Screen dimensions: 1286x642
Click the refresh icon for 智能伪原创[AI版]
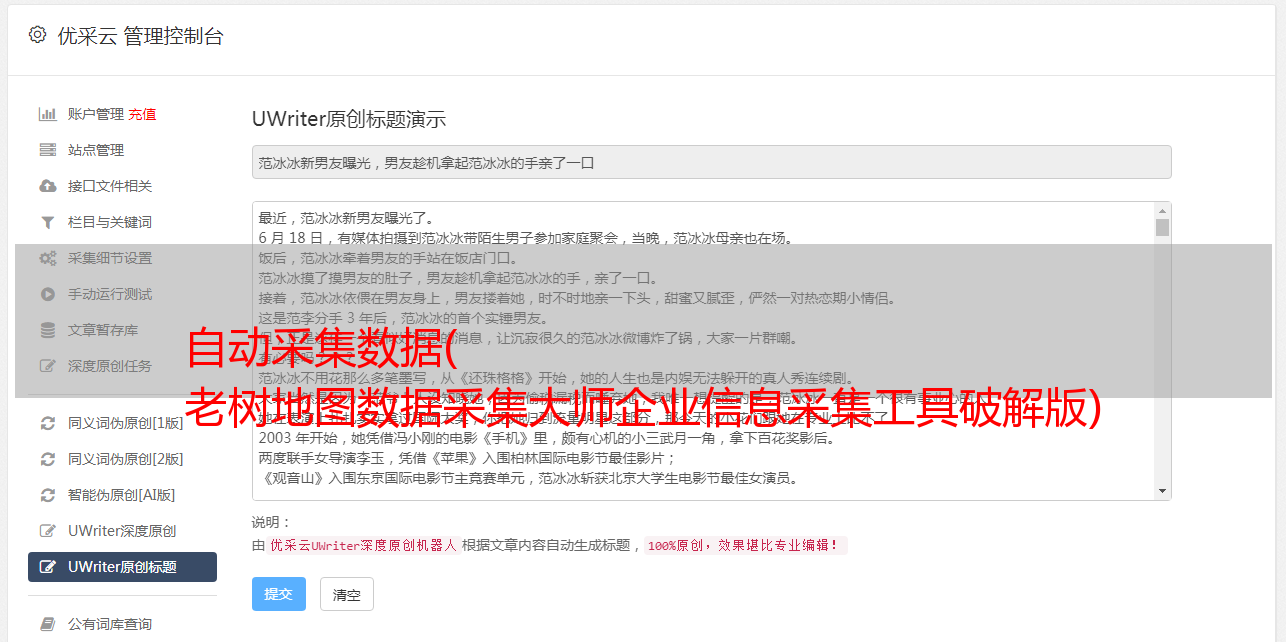tap(47, 495)
